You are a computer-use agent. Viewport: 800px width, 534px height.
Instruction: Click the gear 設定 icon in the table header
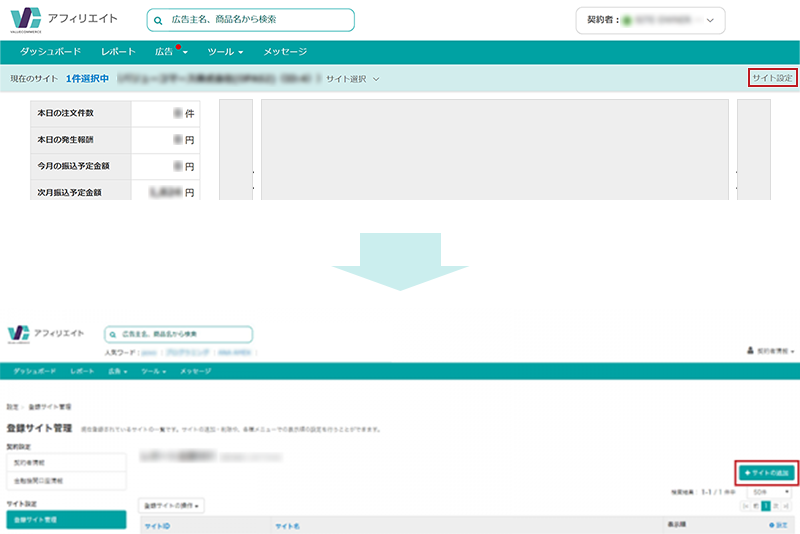771,525
